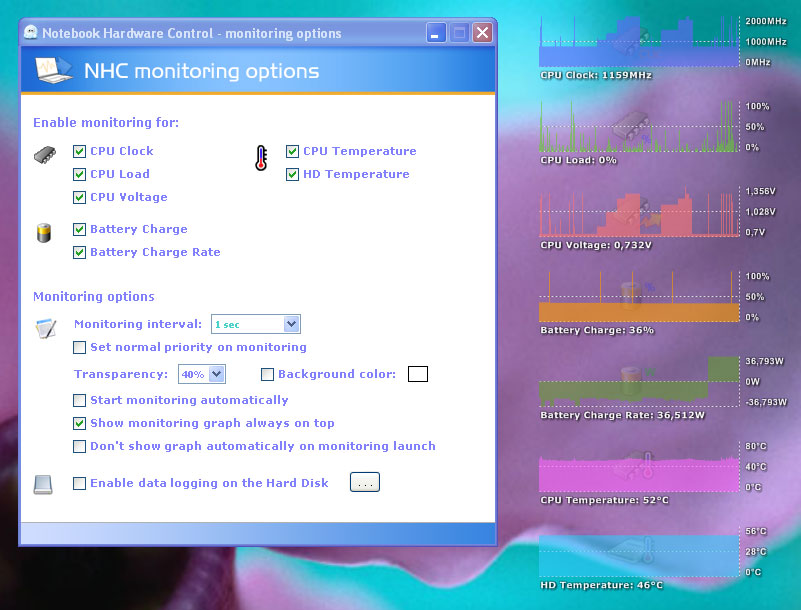Pick the Background color swatch

click(418, 375)
